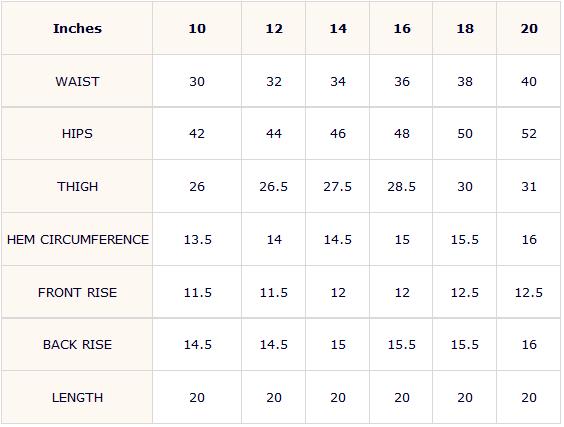Viewport: 564px width, 427px height.
Task: Click the HIPS row label
Action: point(77,133)
